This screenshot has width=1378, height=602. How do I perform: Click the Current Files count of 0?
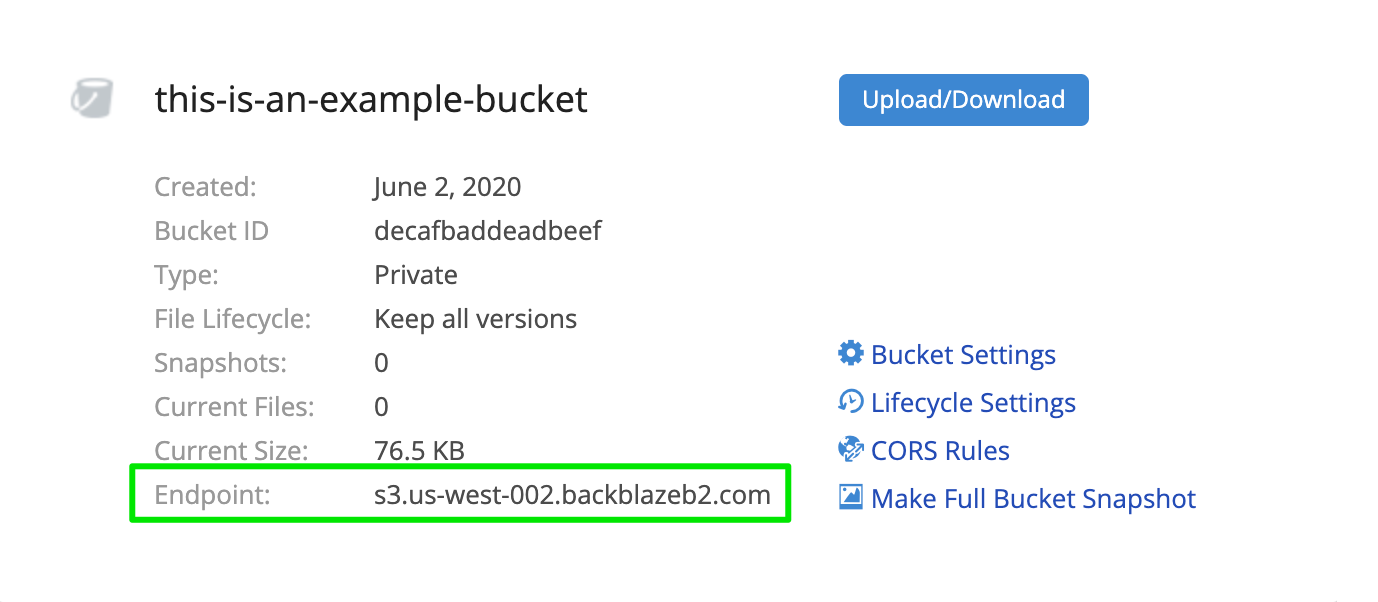point(380,406)
